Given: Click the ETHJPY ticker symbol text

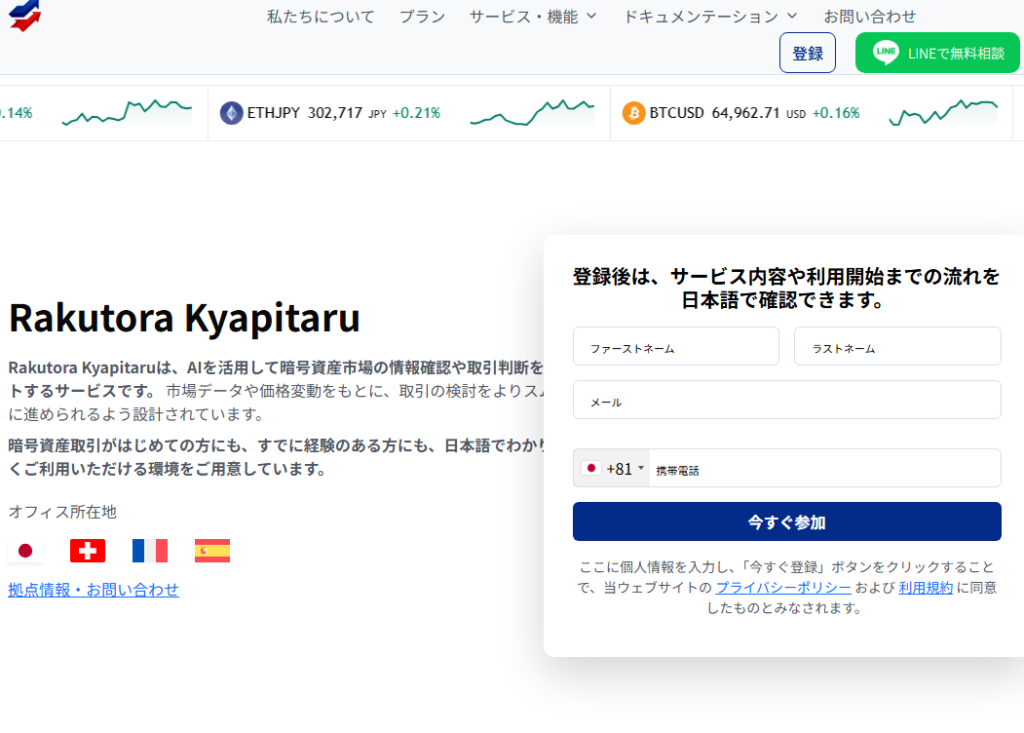Looking at the screenshot, I should click(x=274, y=113).
